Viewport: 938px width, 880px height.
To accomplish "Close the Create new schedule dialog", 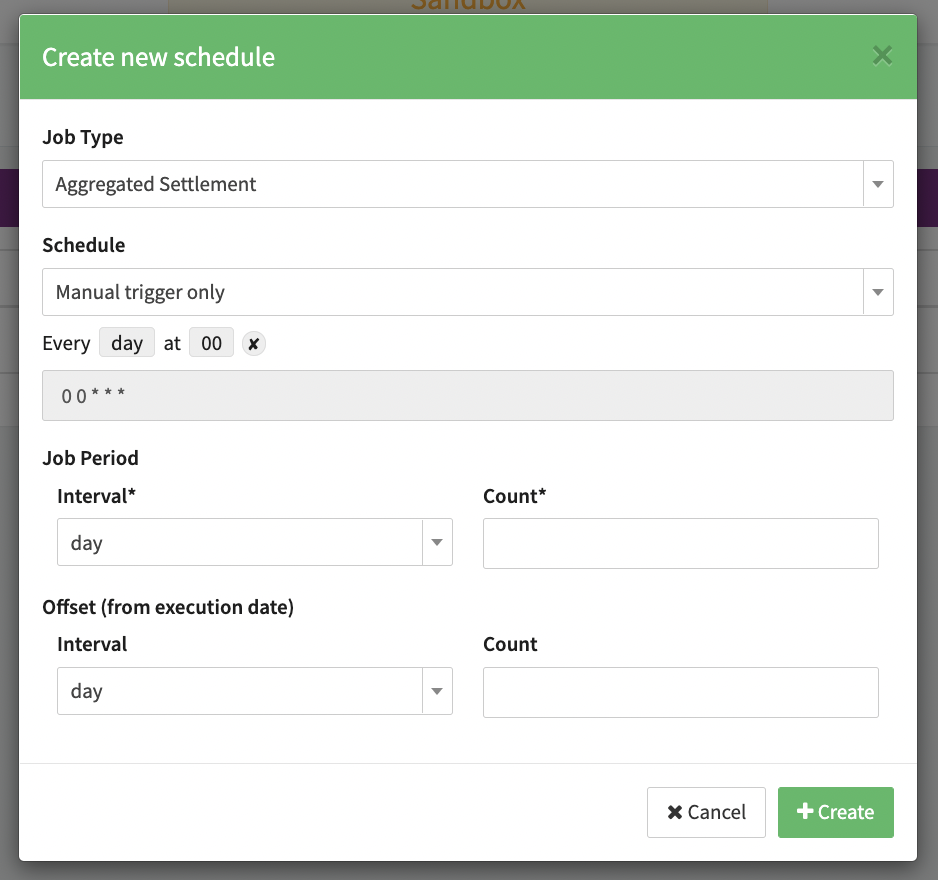I will (882, 55).
